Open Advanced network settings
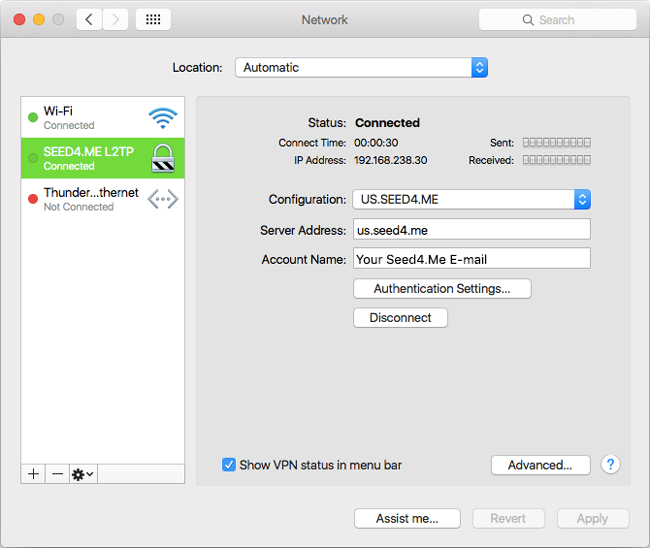 540,465
